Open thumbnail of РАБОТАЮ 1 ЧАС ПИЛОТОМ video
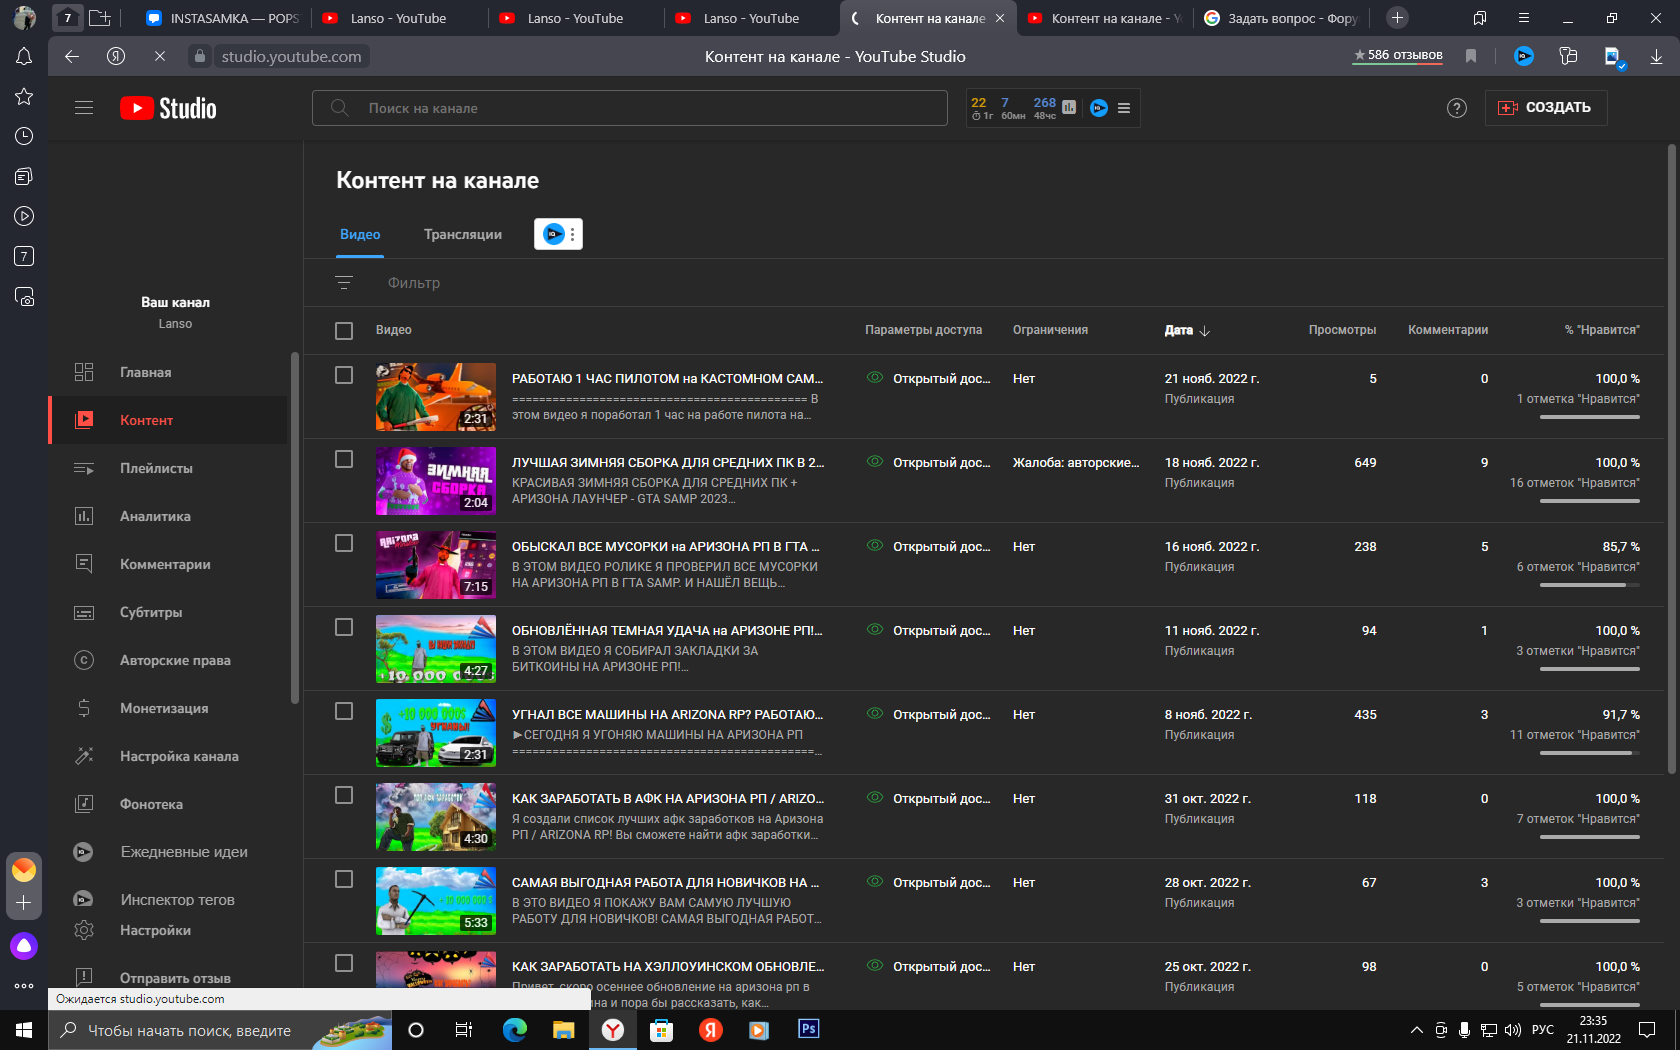 tap(436, 397)
